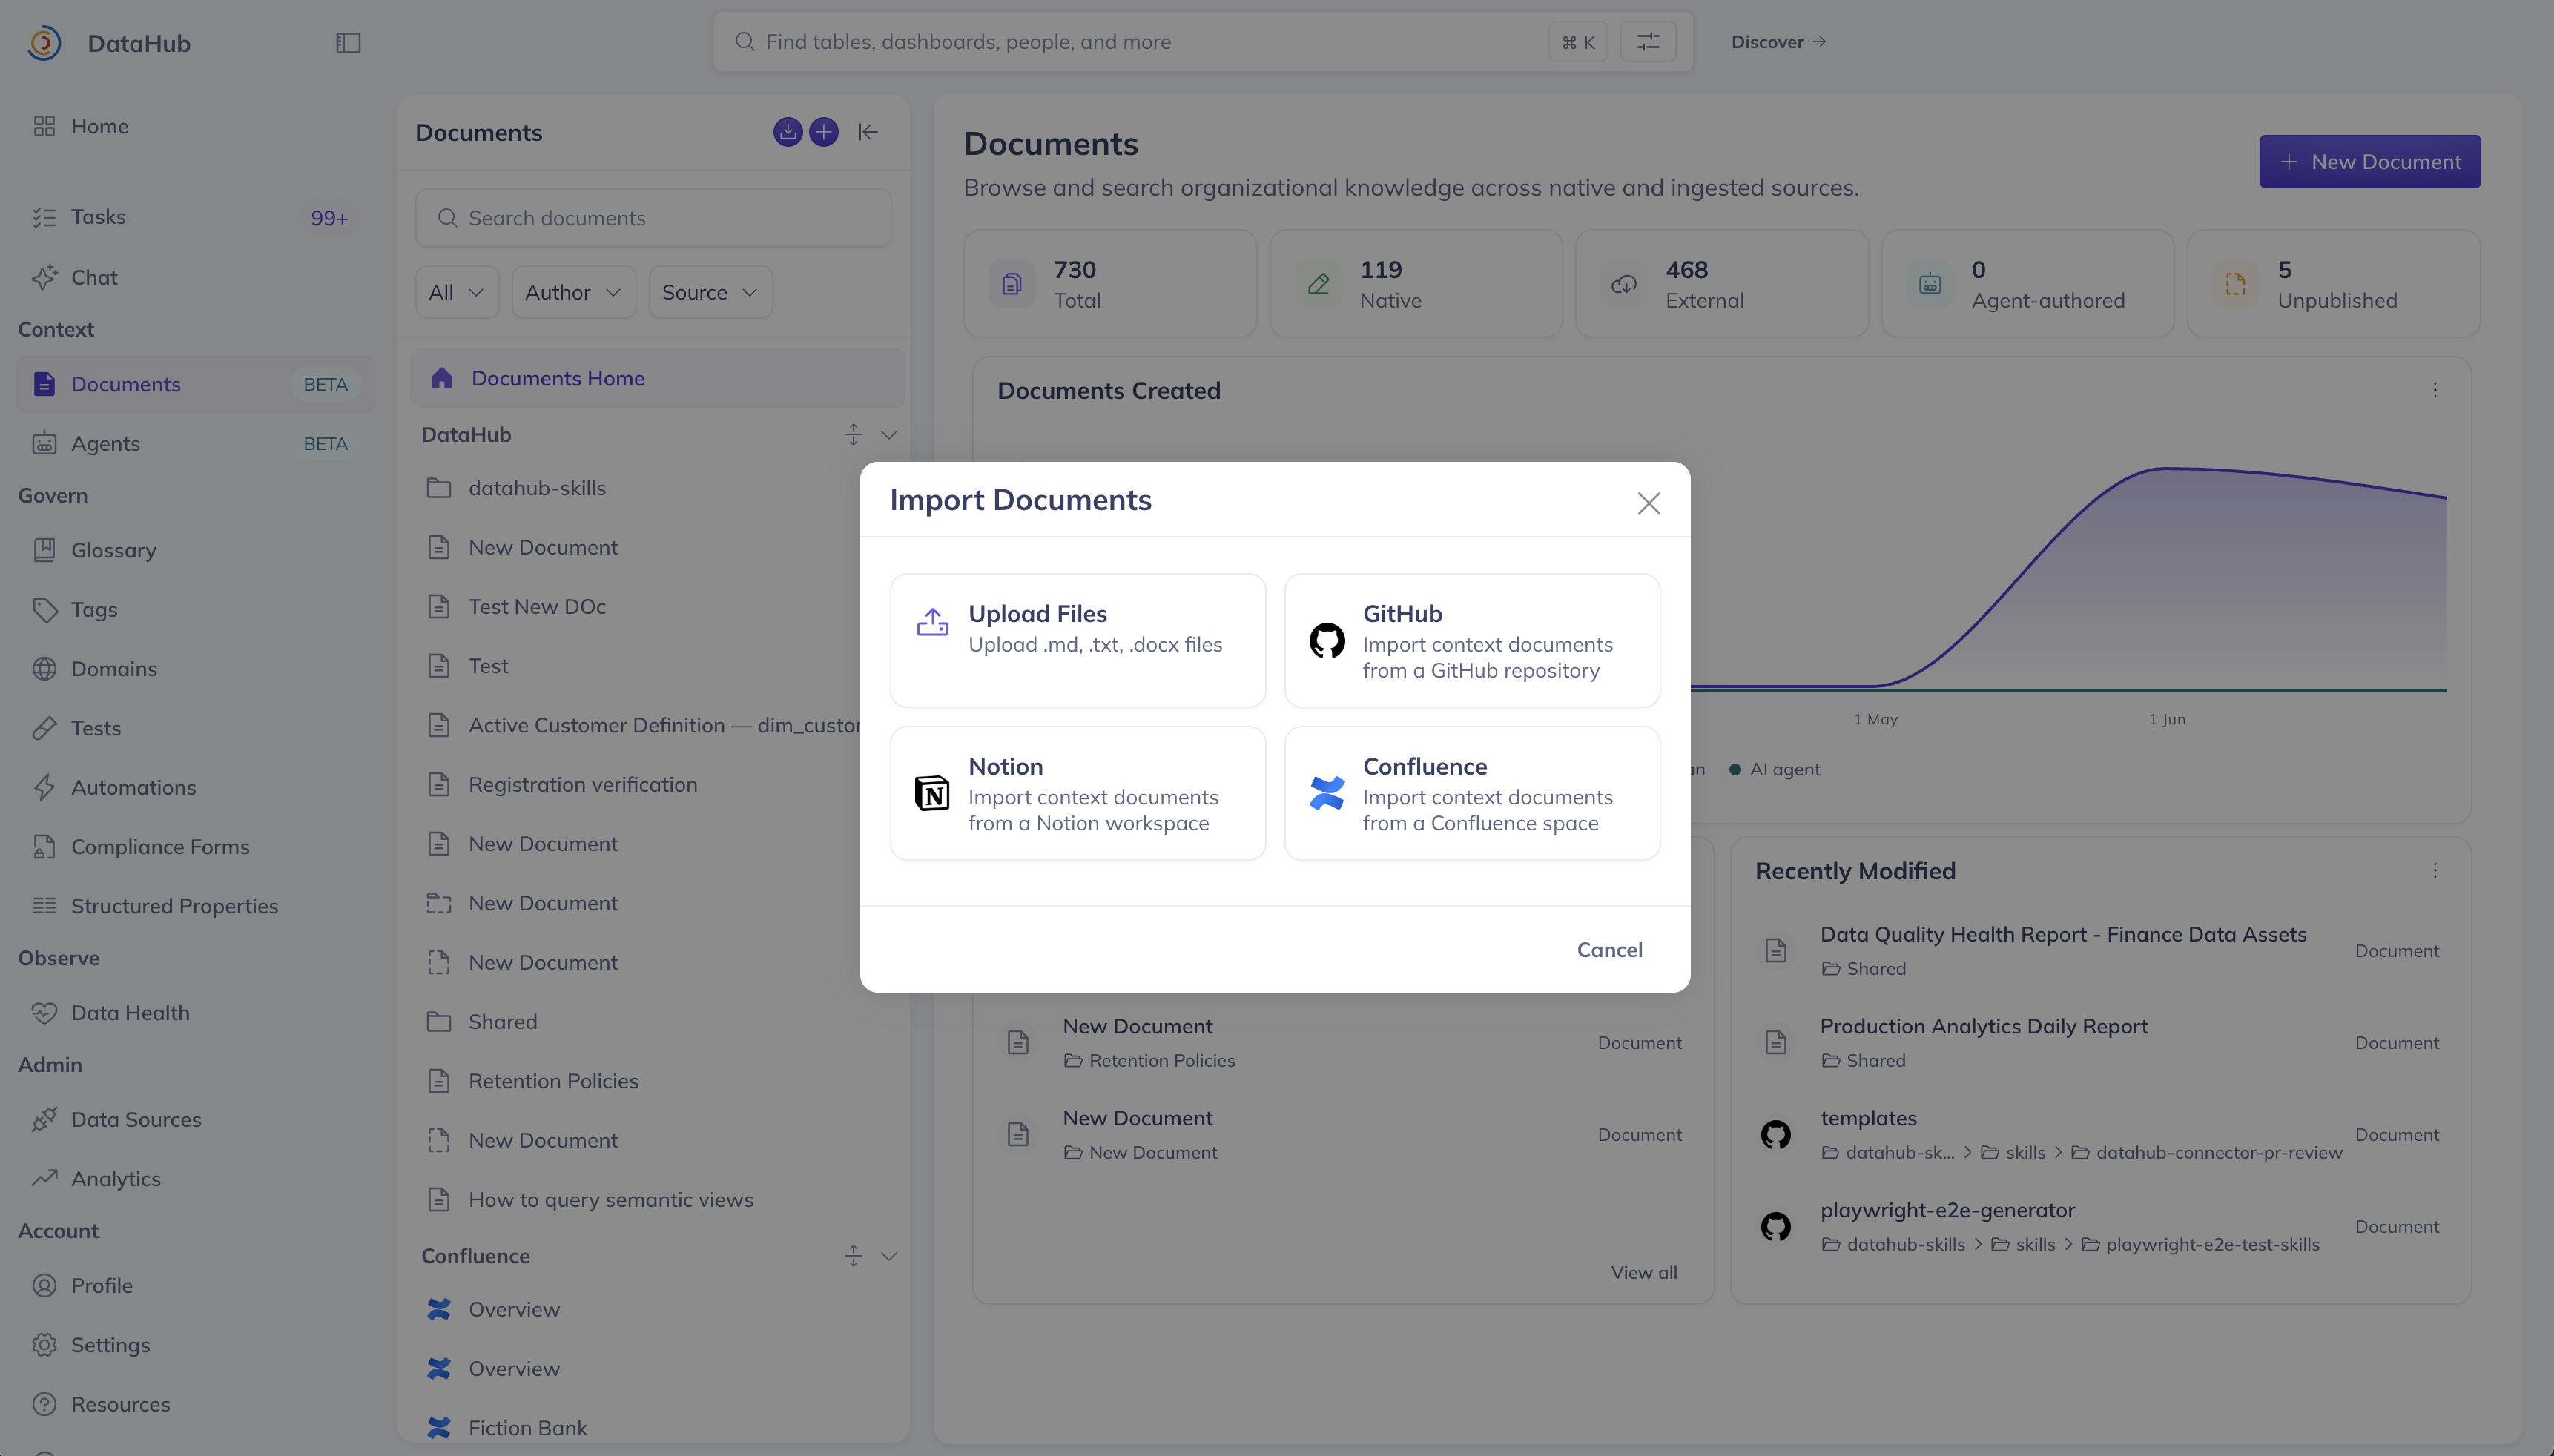Open the All filter dropdown
The width and height of the screenshot is (2554, 1456).
[457, 292]
